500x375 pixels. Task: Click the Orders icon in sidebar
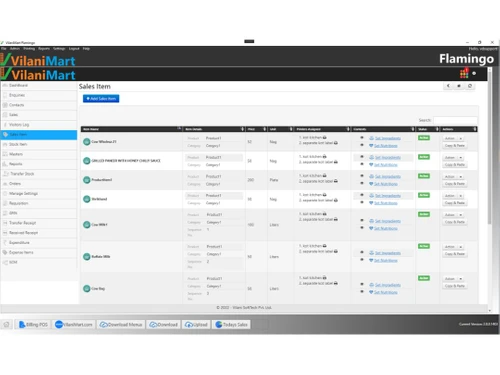point(5,184)
